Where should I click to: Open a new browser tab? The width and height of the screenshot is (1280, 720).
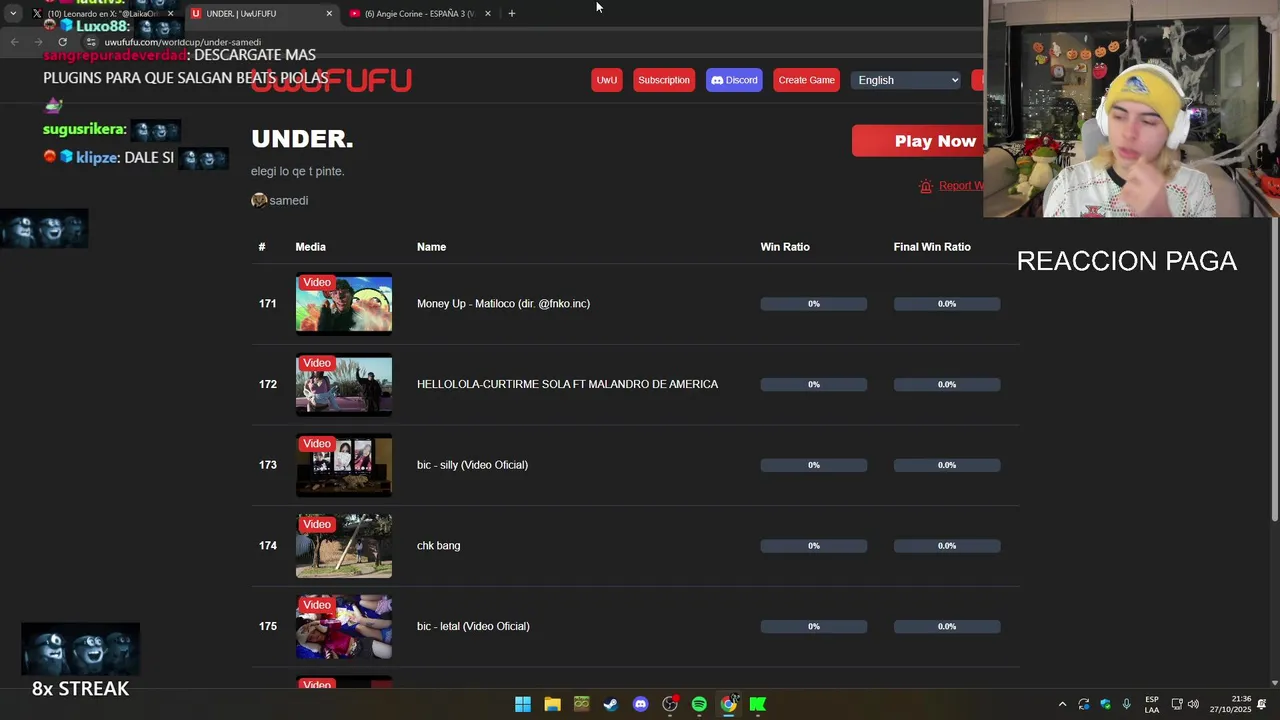point(512,13)
